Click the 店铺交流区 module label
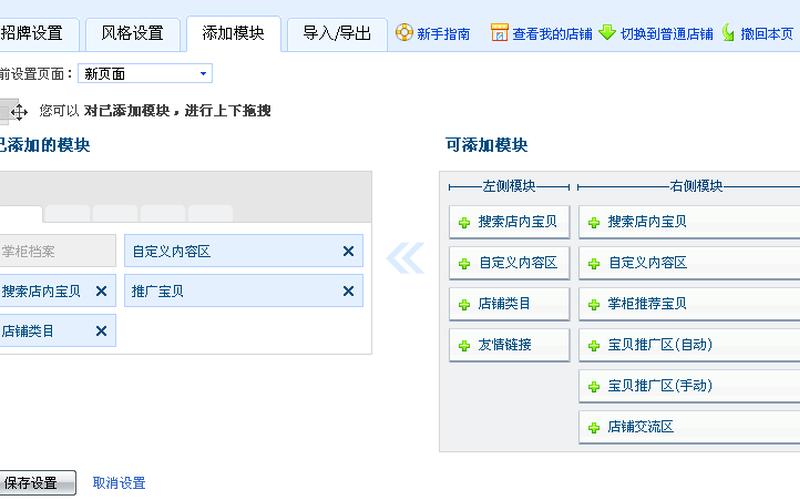 click(641, 427)
